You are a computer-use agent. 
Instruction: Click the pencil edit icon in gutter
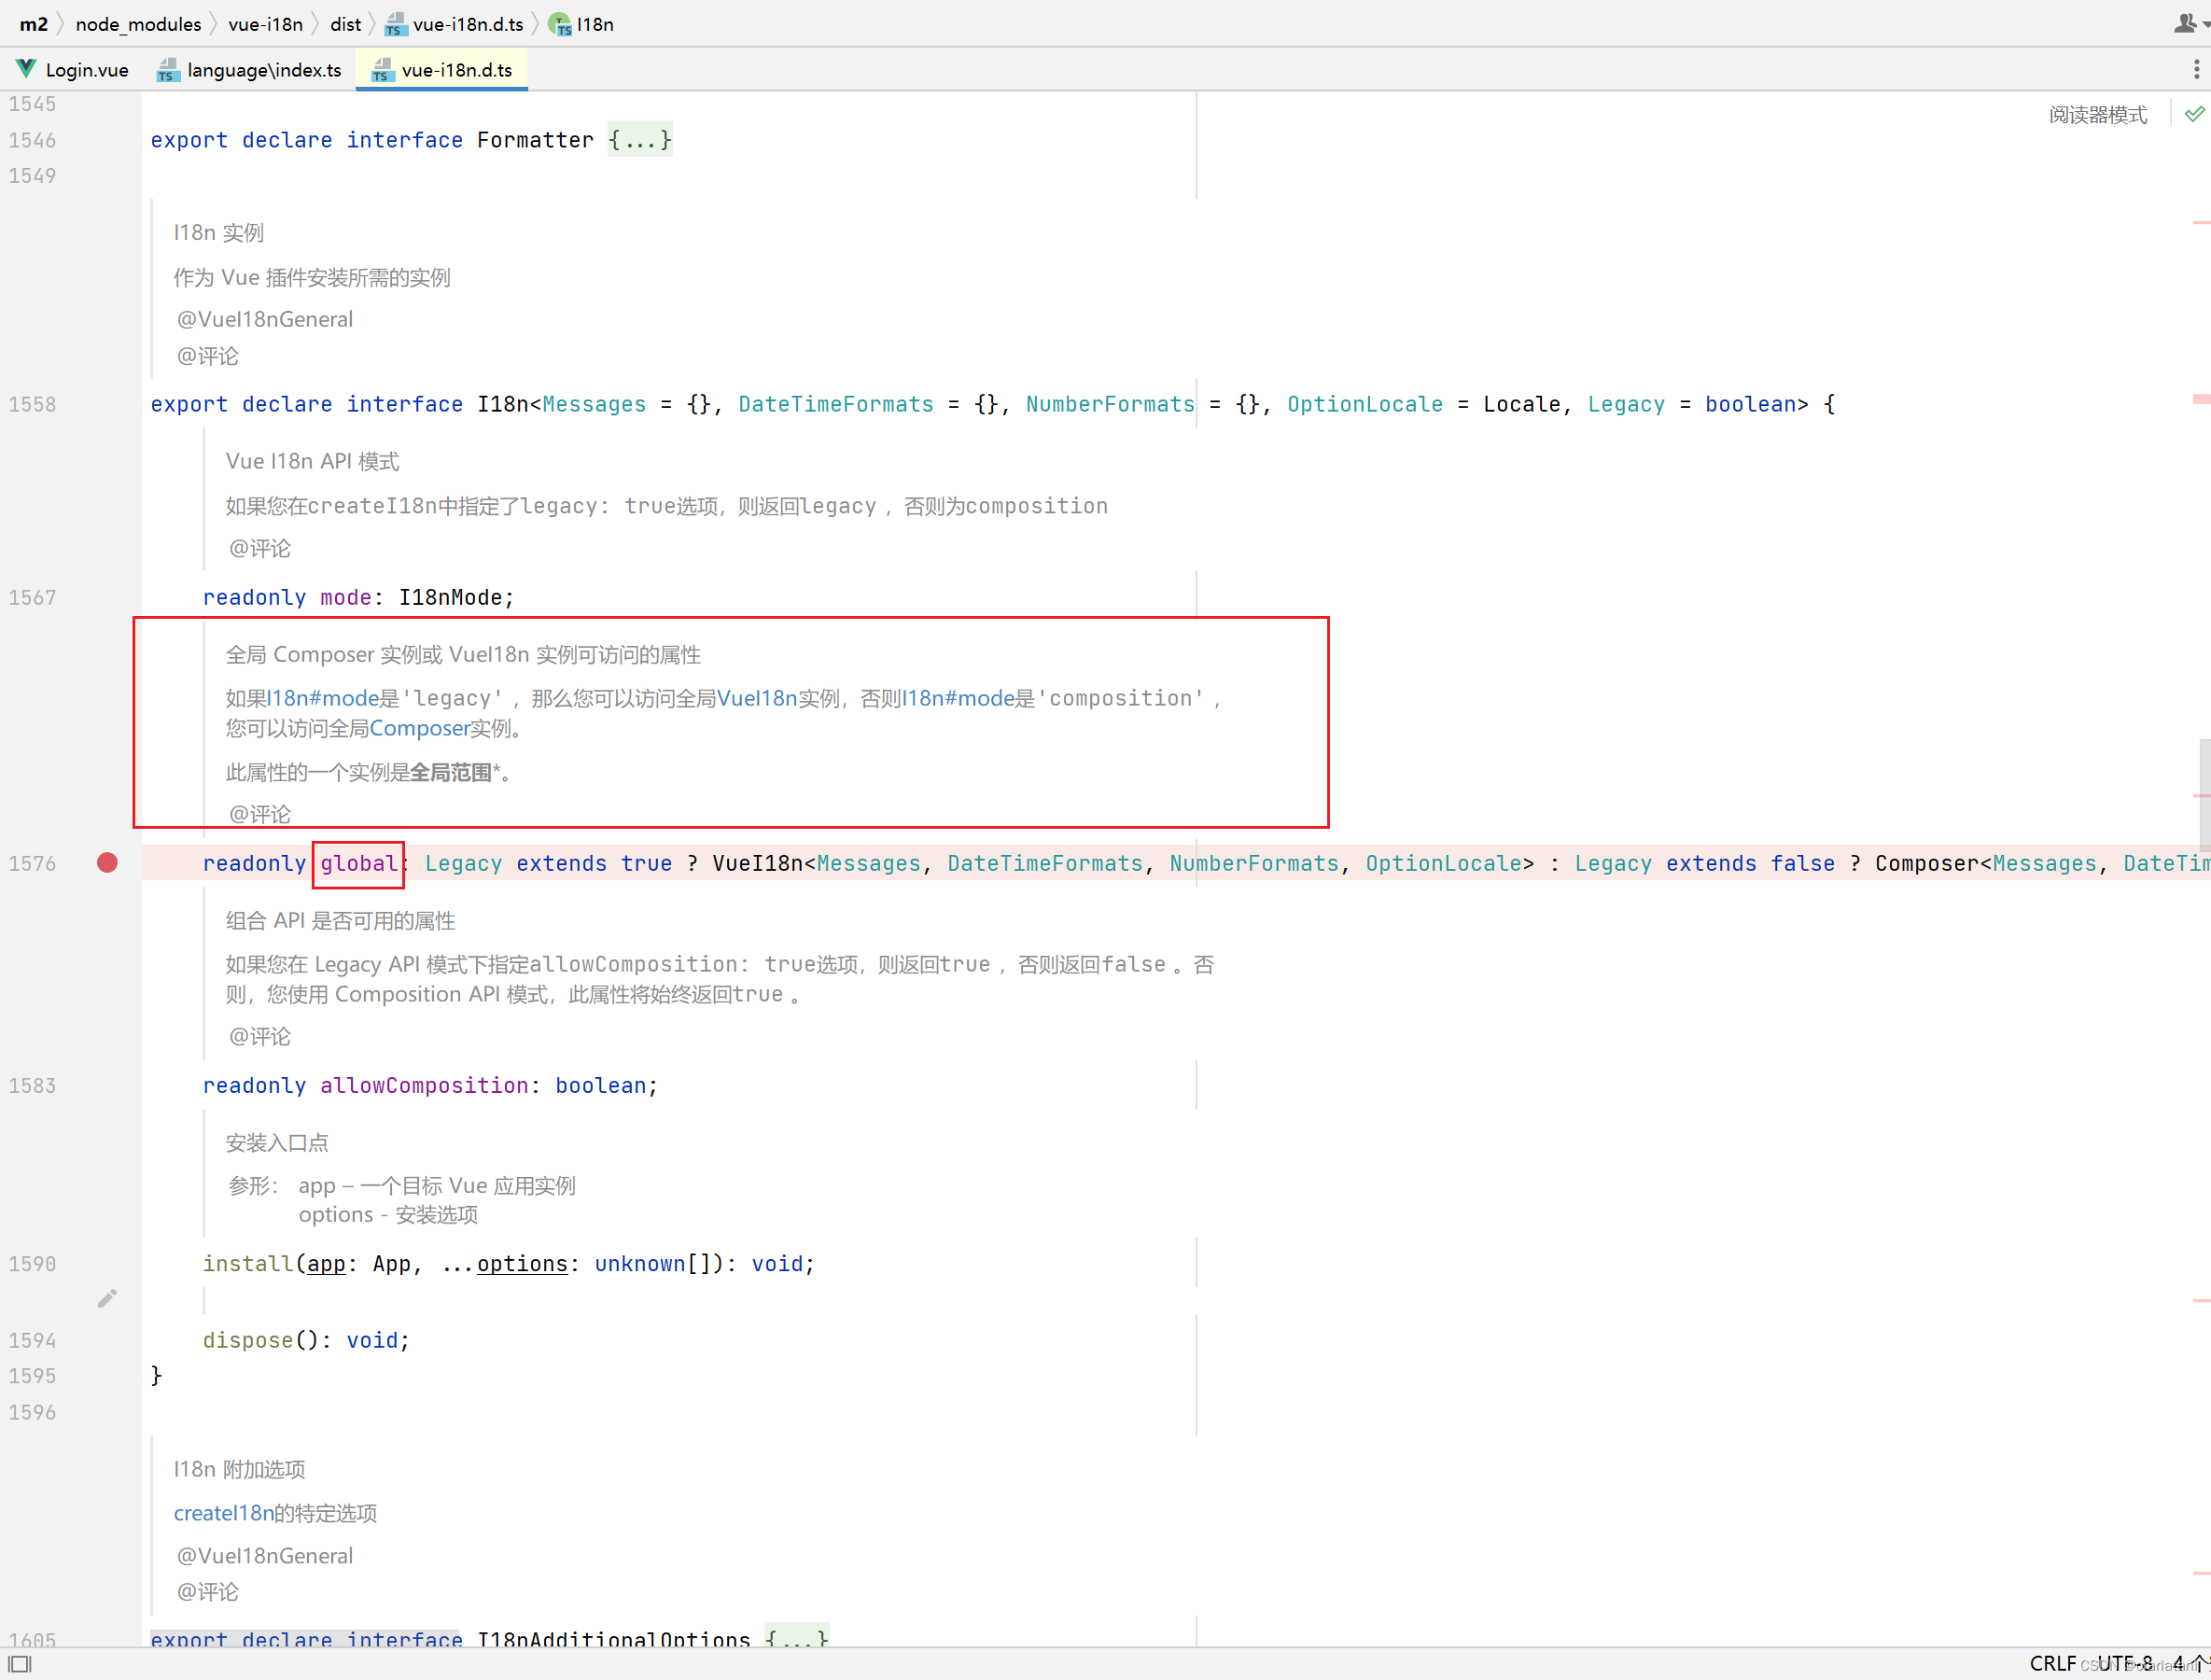click(107, 1299)
